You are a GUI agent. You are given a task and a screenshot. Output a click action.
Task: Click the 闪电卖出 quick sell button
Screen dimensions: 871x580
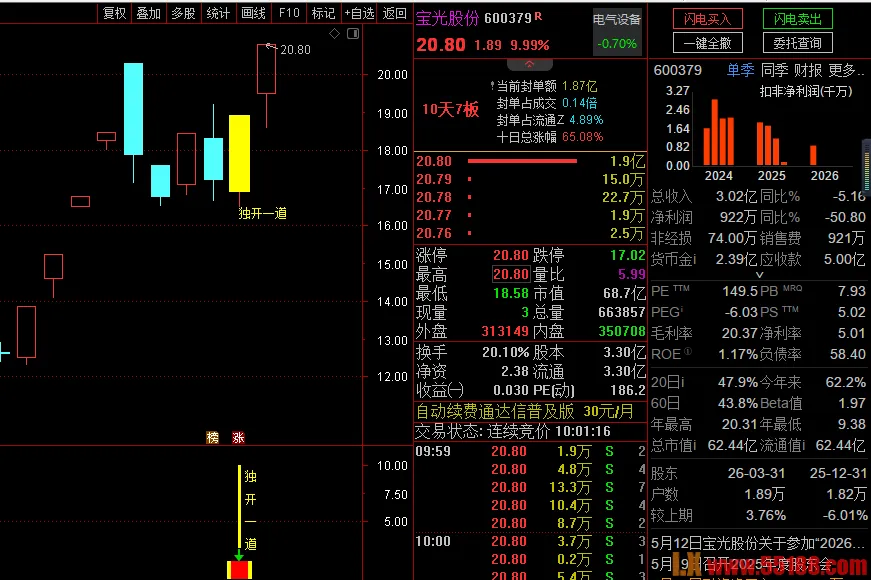coord(798,19)
